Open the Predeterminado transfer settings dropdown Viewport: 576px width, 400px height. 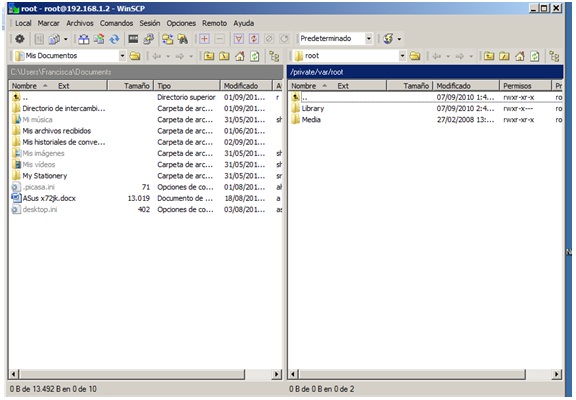click(368, 39)
